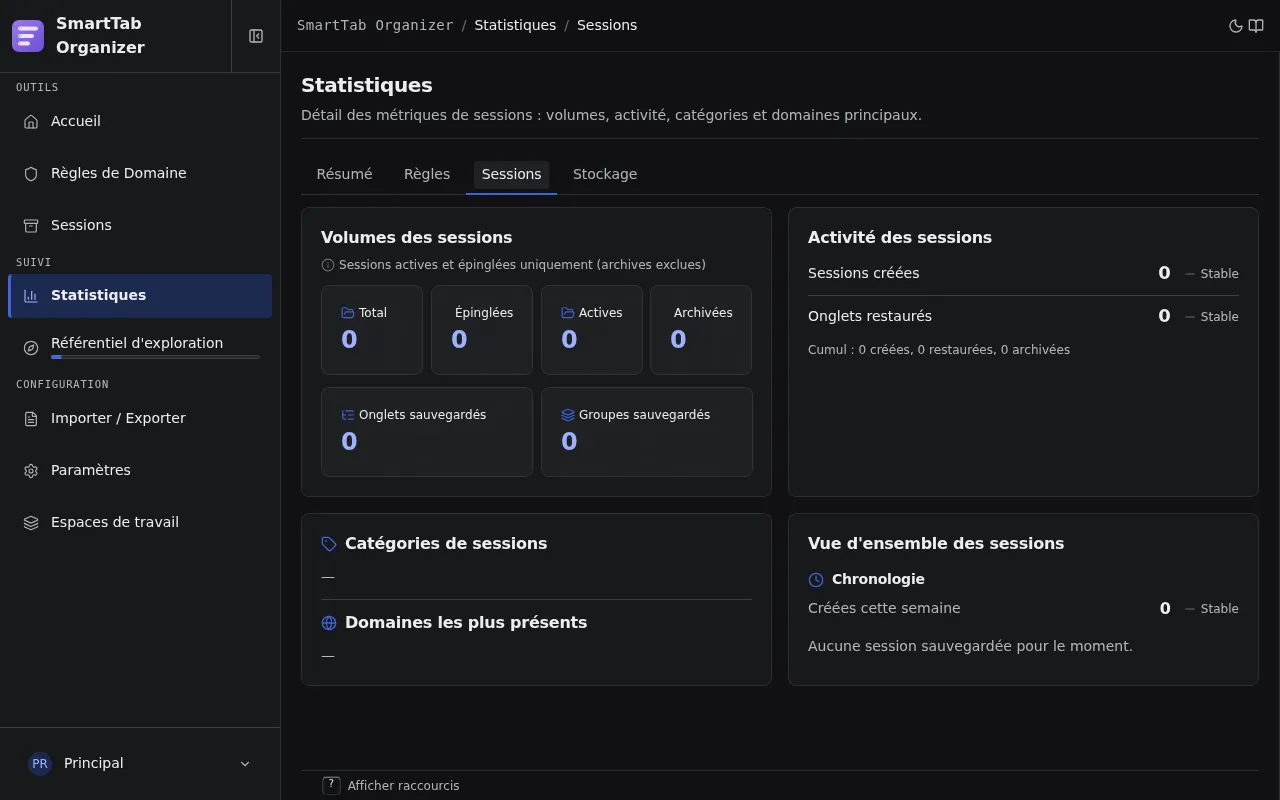This screenshot has height=800, width=1280.
Task: Click the clock icon by Chronologie
Action: pos(816,580)
